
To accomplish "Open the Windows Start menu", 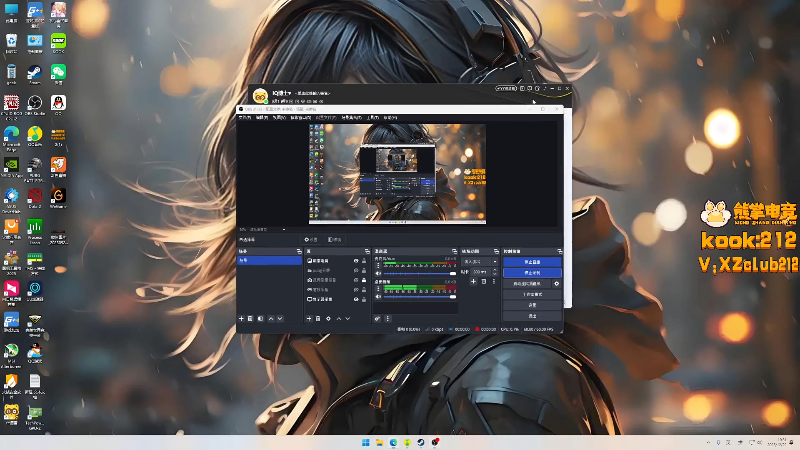I will point(366,442).
